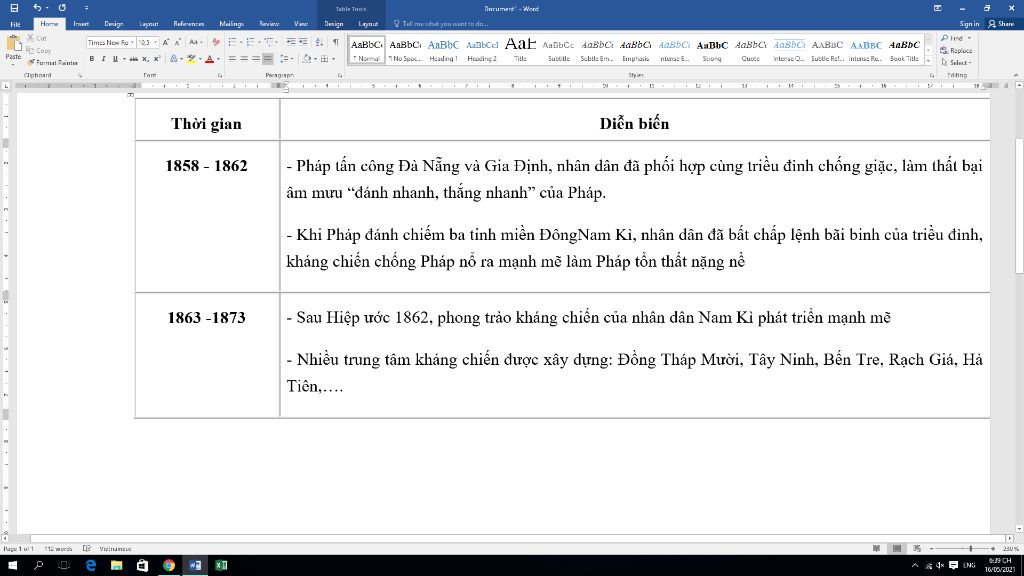1024x576 pixels.
Task: Click the Sign in link
Action: tap(969, 24)
